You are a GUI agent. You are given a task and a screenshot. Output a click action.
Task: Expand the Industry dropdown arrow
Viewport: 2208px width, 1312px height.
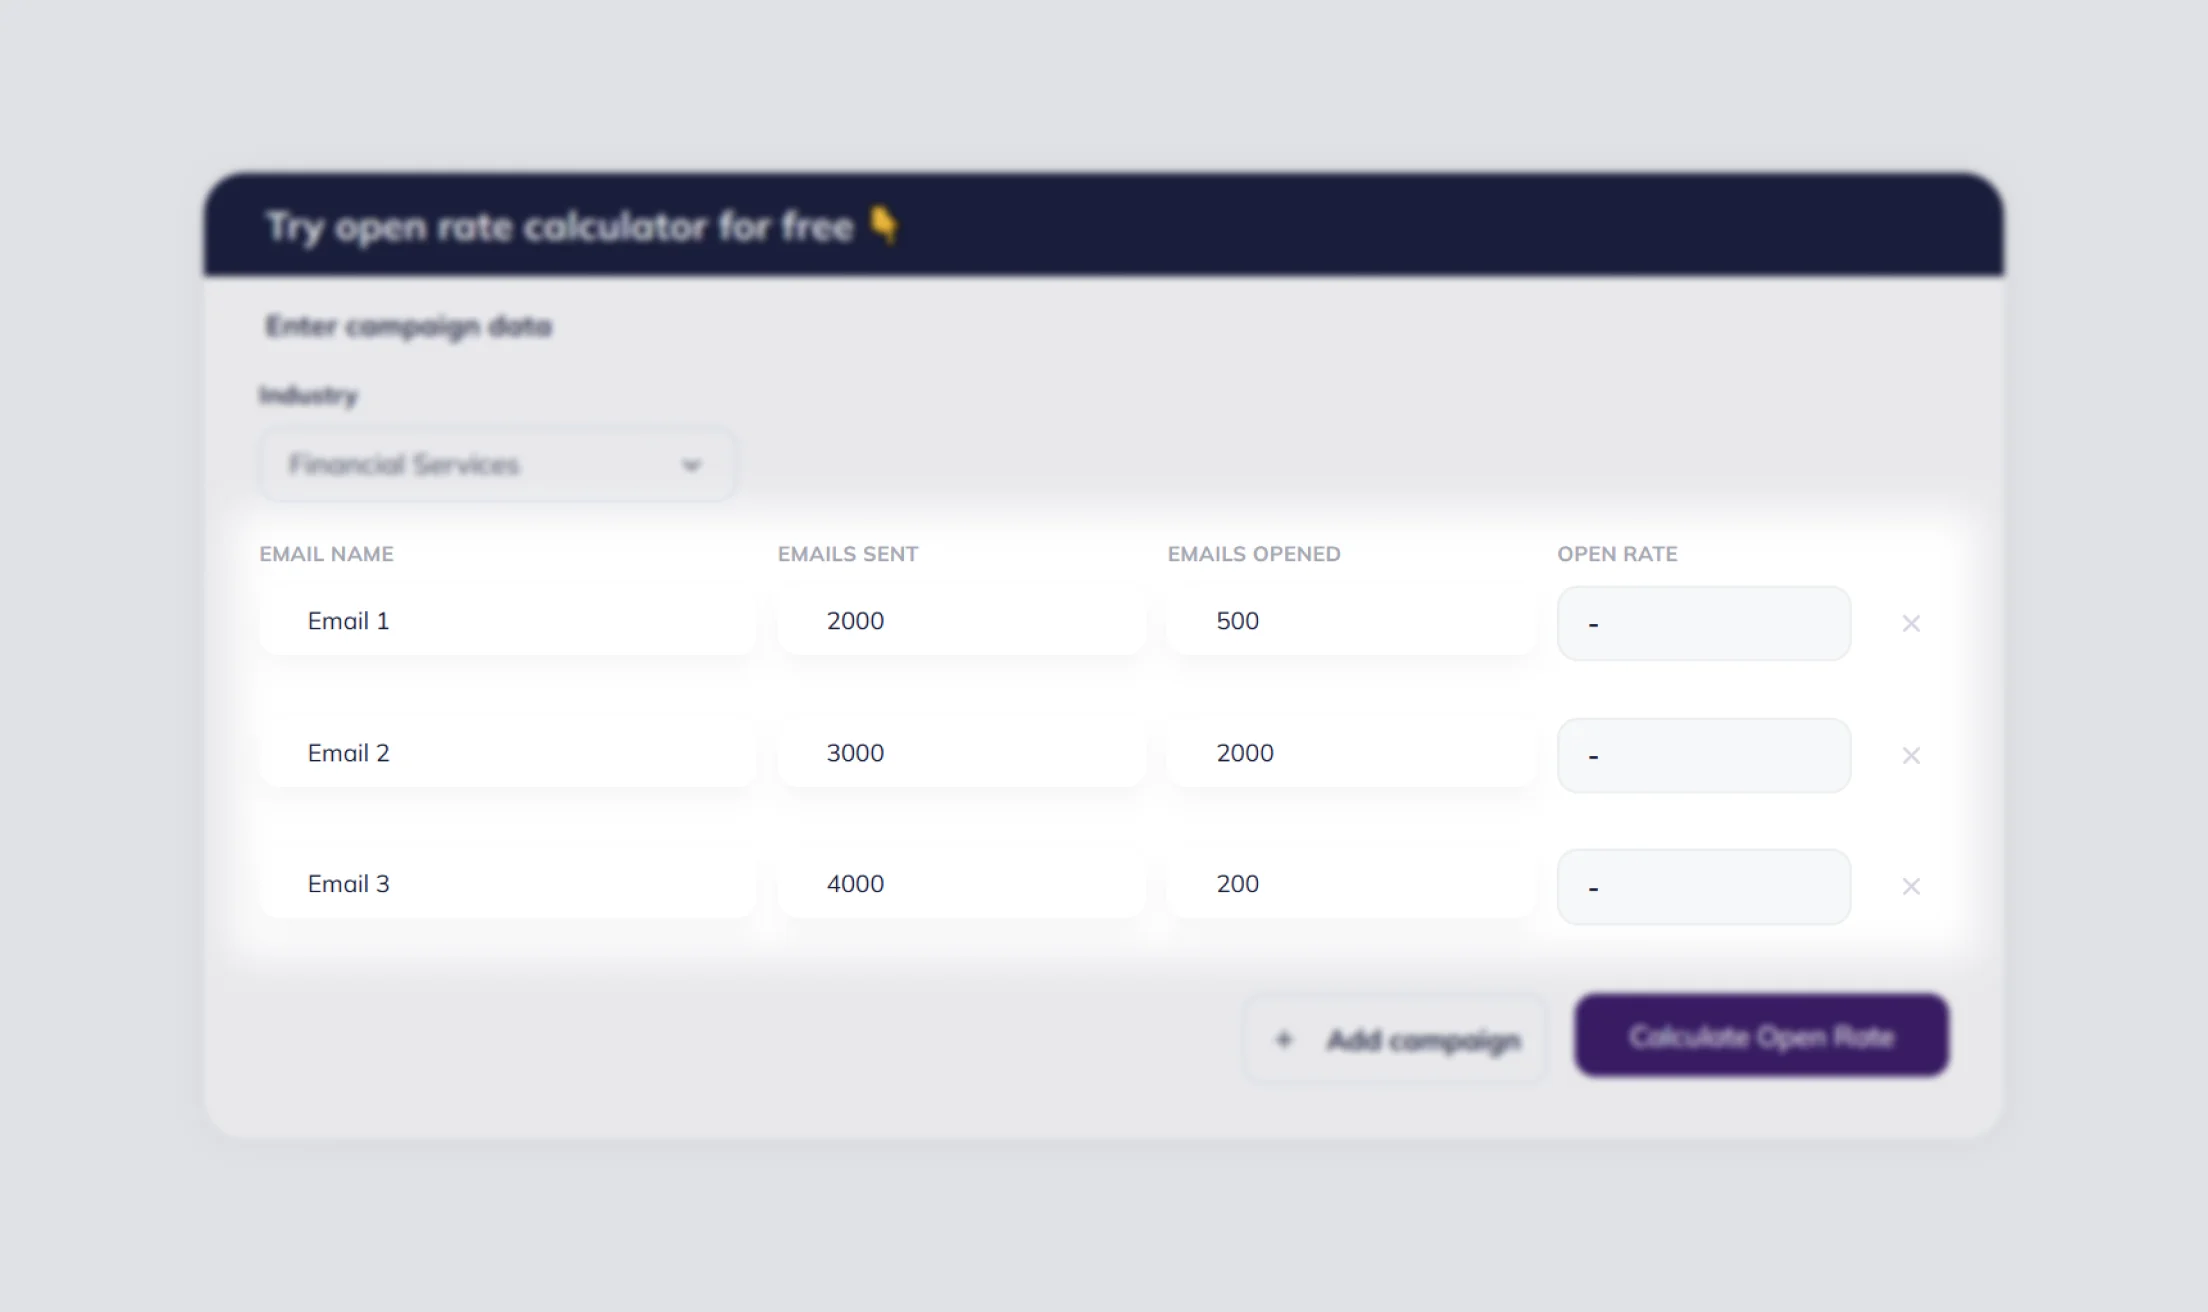tap(691, 465)
